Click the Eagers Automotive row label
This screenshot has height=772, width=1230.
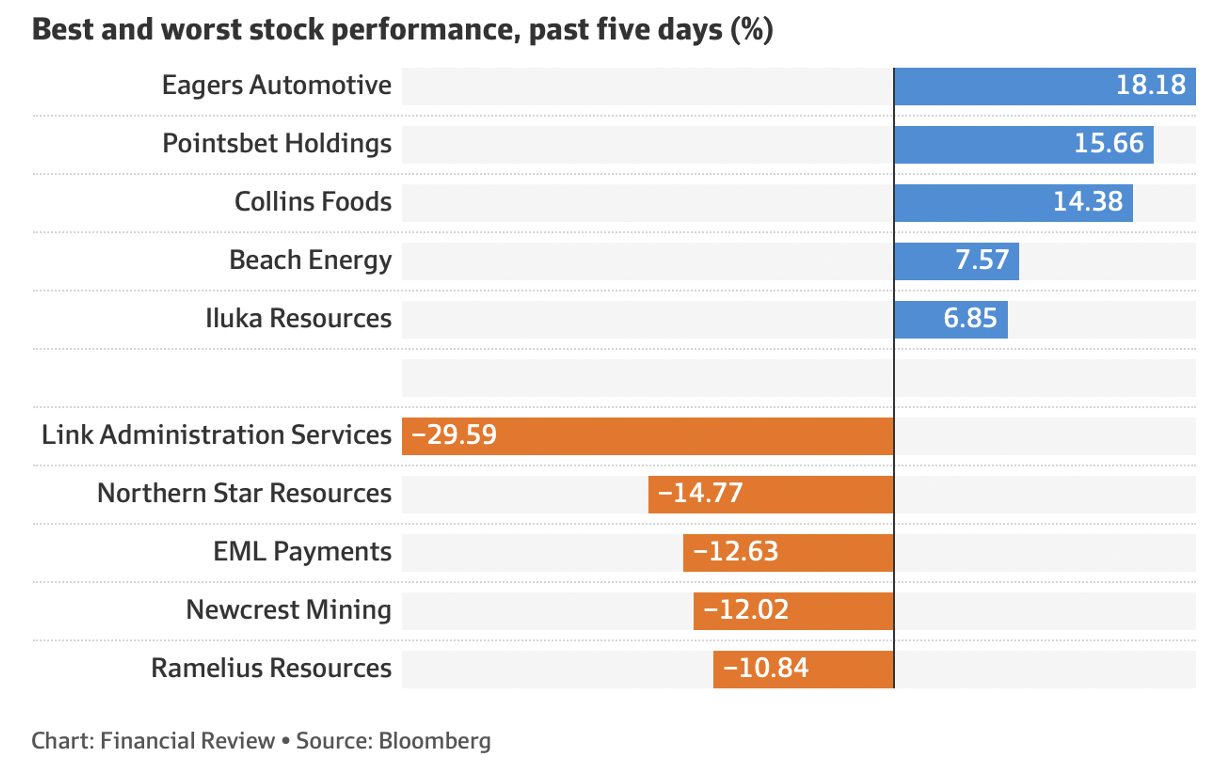pos(277,86)
